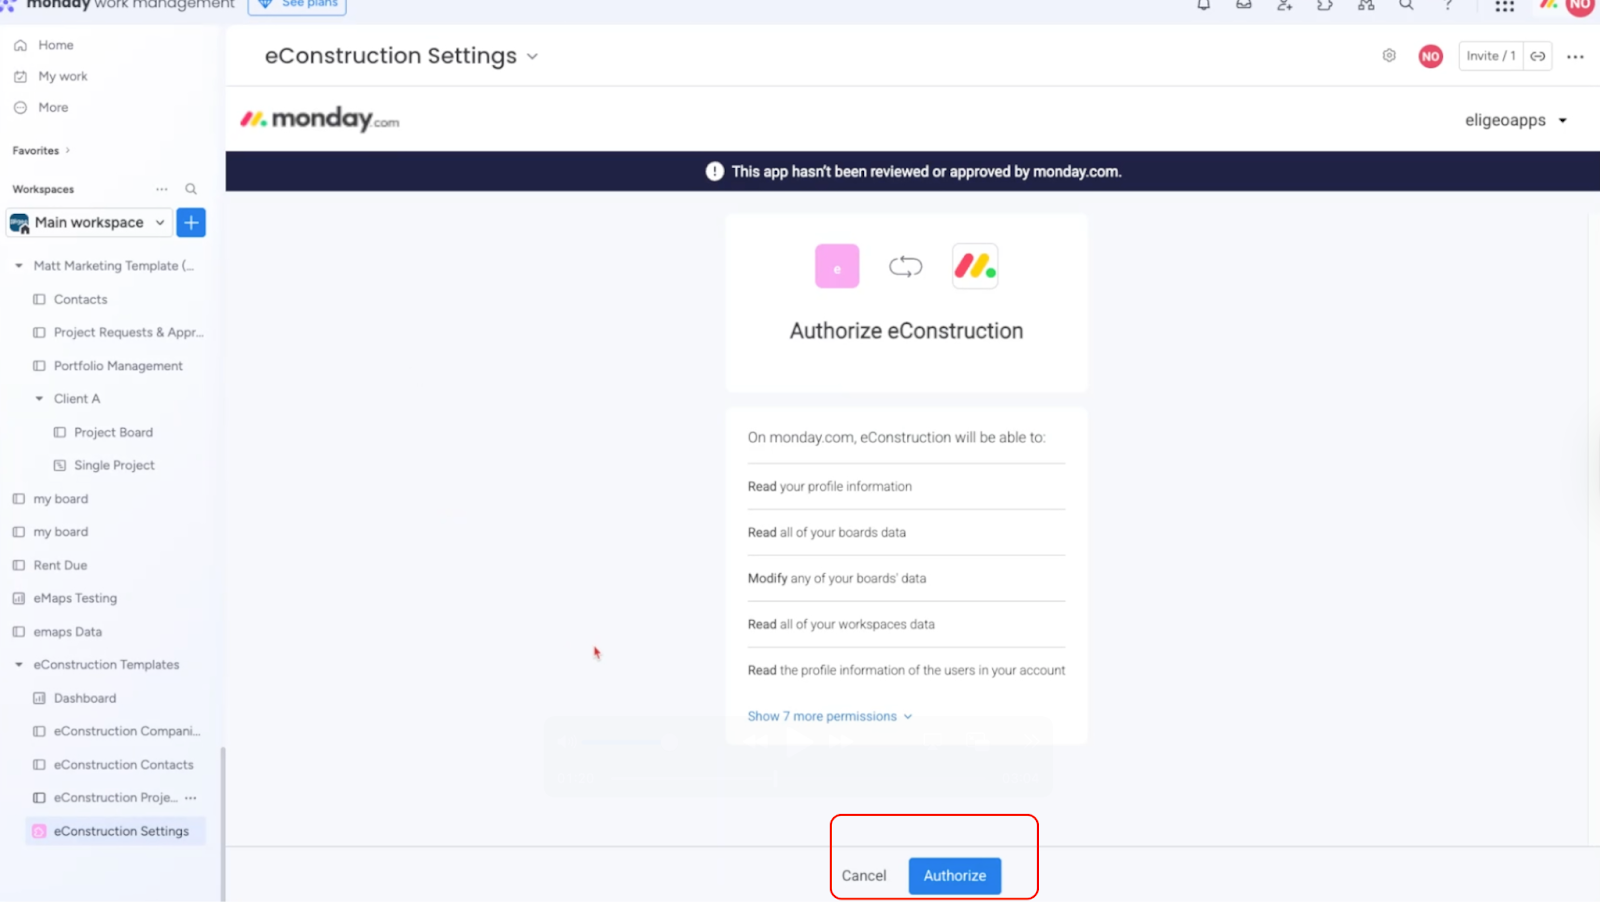Click the Authorize button
1600x902 pixels.
(x=954, y=875)
